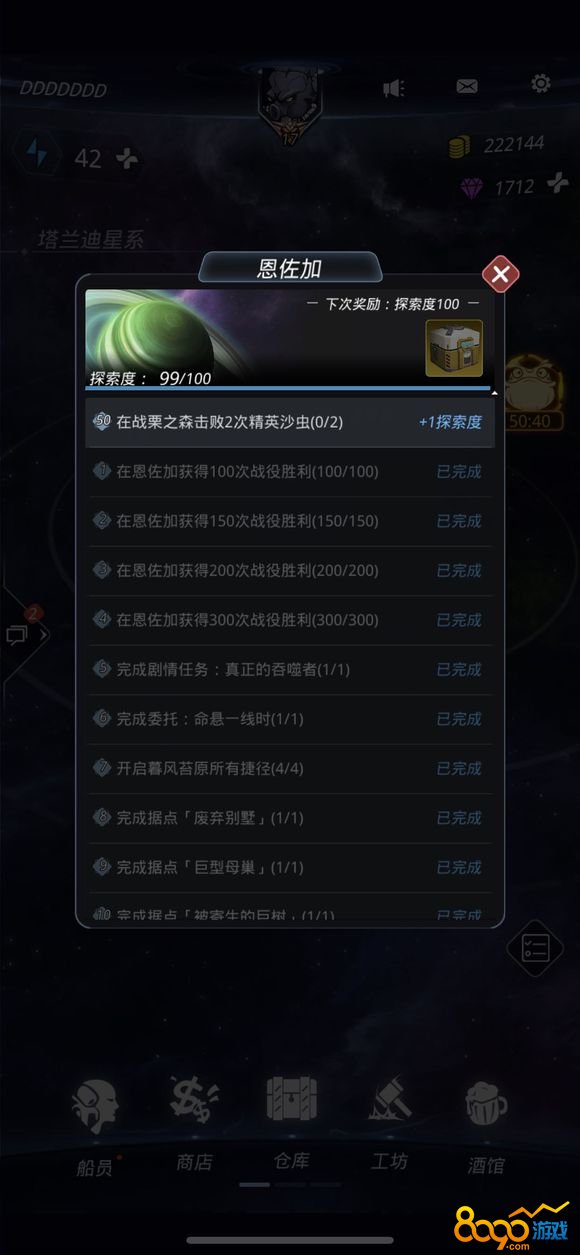Select the 真正的吞噬者 story quest row

pyautogui.click(x=290, y=669)
